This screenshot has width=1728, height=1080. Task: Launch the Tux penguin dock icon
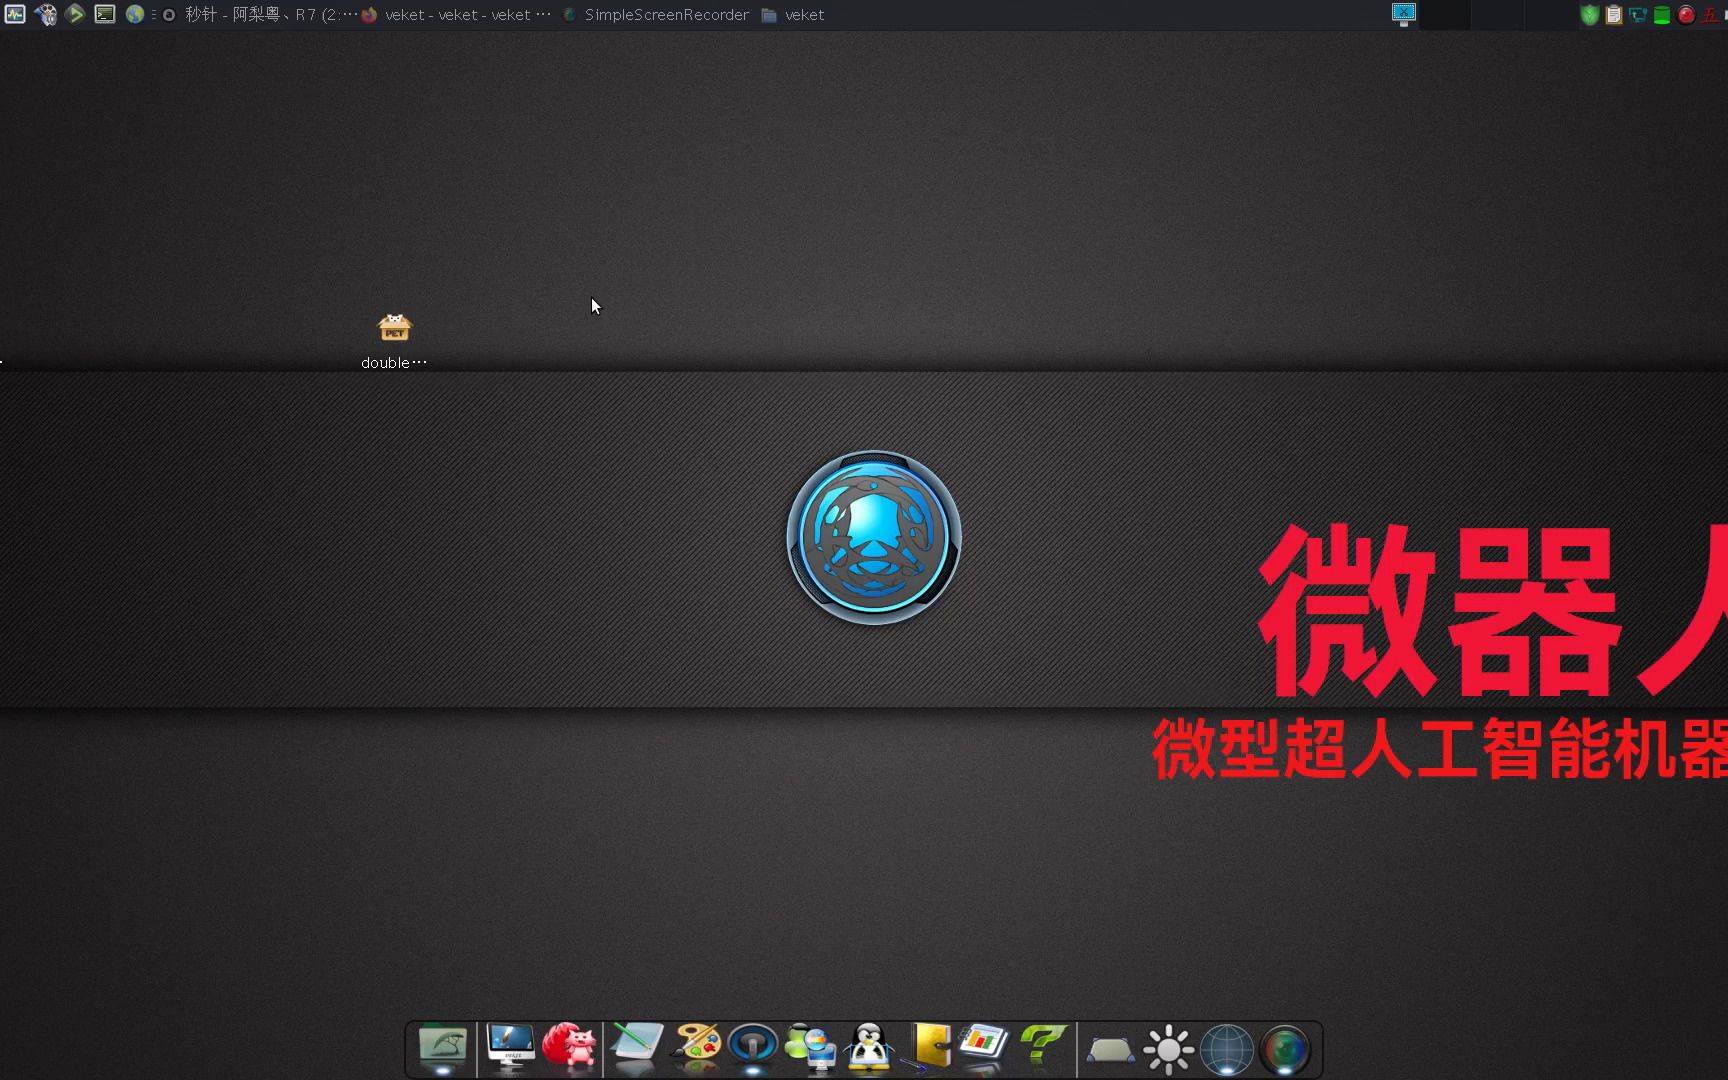[869, 1048]
